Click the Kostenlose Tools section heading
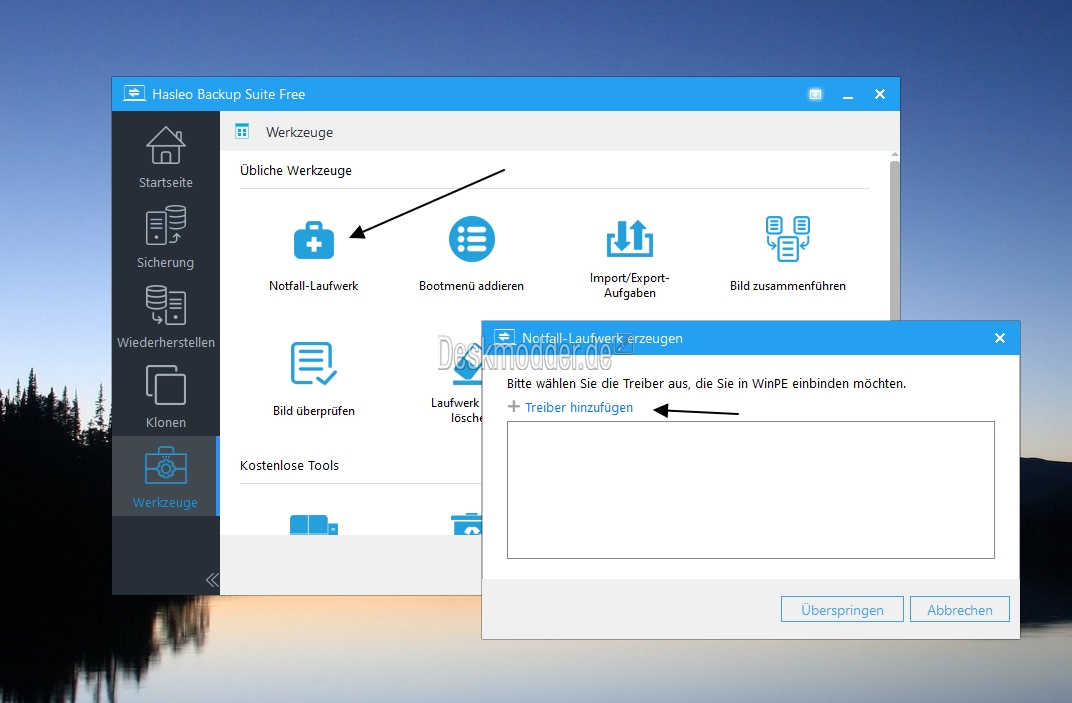The width and height of the screenshot is (1072, 703). point(289,465)
